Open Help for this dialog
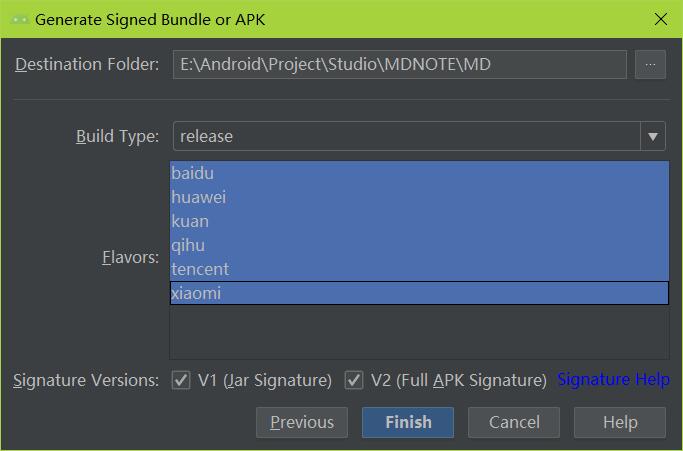The image size is (683, 451). pyautogui.click(x=620, y=422)
